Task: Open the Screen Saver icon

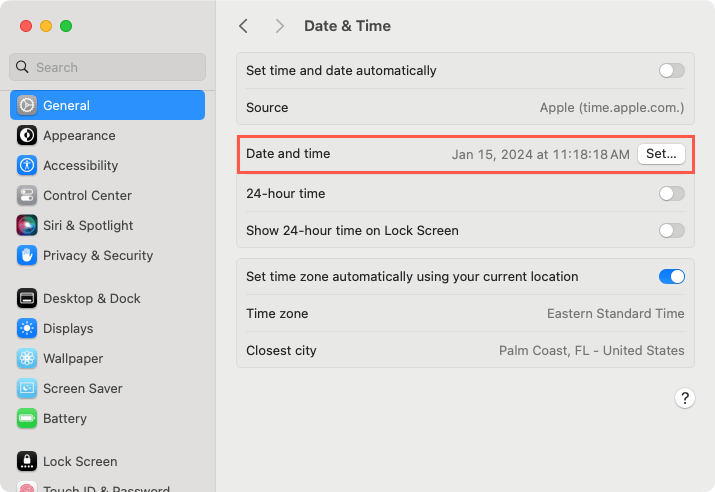Action: click(27, 388)
